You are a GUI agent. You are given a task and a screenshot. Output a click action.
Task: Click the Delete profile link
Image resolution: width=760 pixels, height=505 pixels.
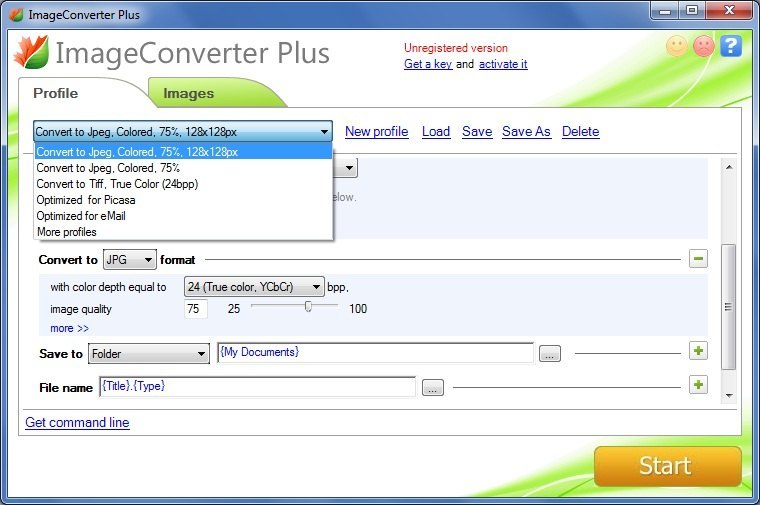[581, 131]
